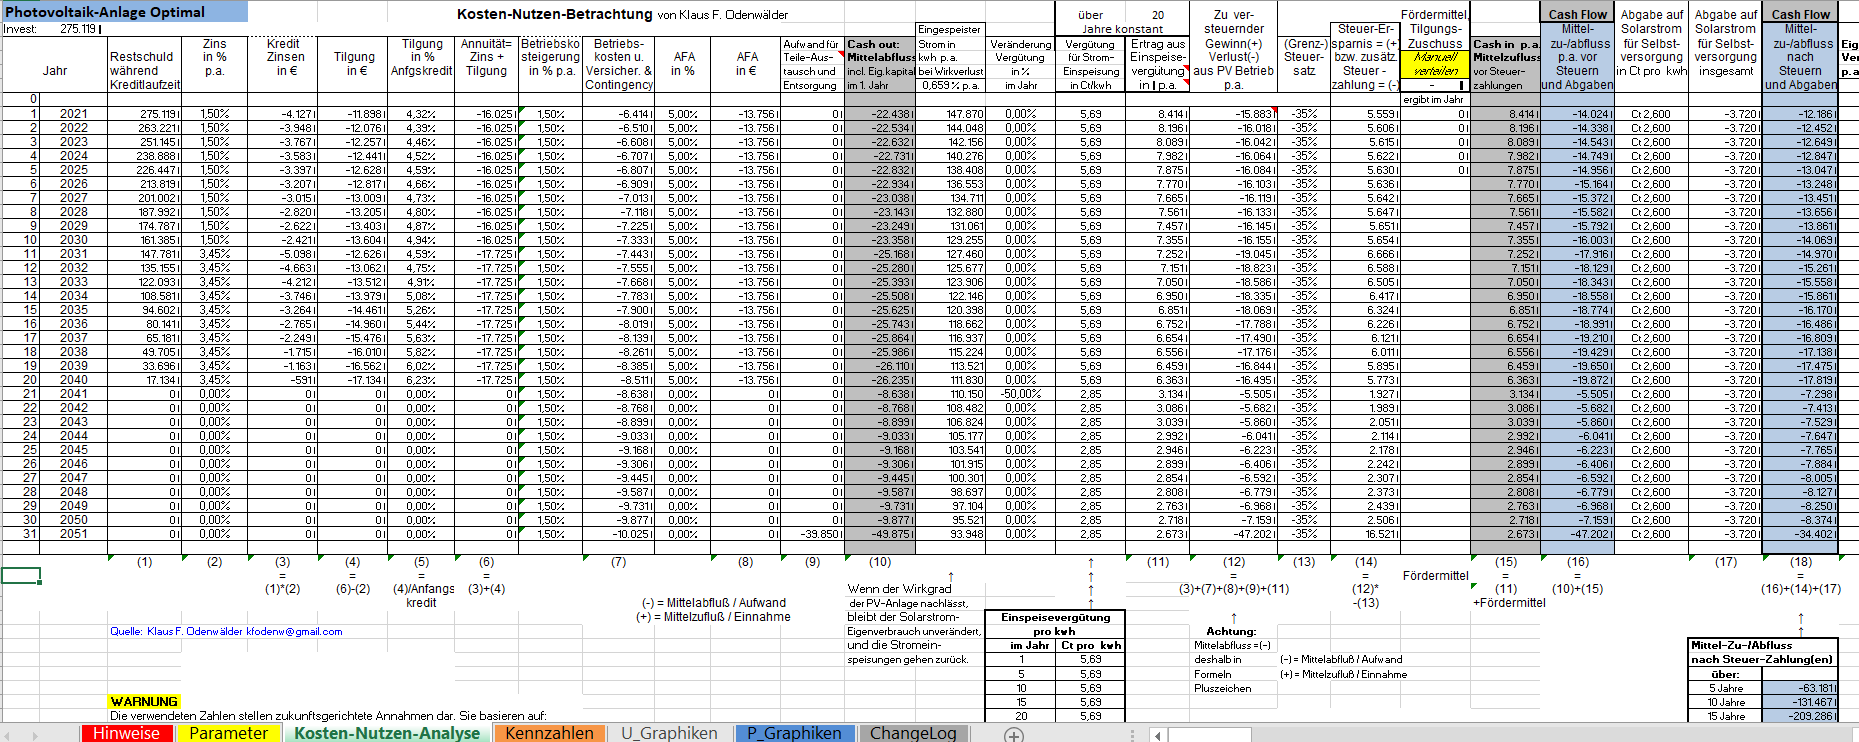Select the '-49.675' Cash out cell
This screenshot has height=742, width=1859.
[x=880, y=534]
